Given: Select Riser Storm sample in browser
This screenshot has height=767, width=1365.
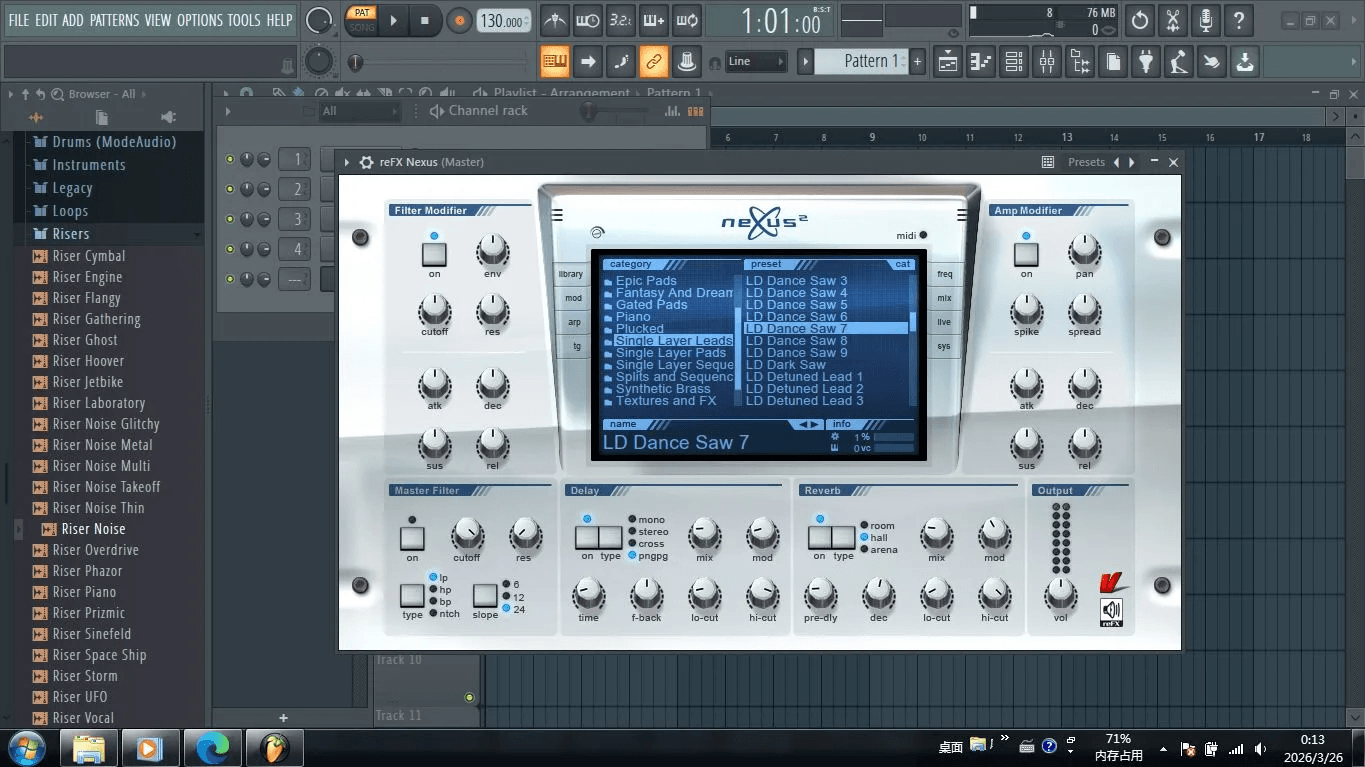Looking at the screenshot, I should pyautogui.click(x=85, y=676).
